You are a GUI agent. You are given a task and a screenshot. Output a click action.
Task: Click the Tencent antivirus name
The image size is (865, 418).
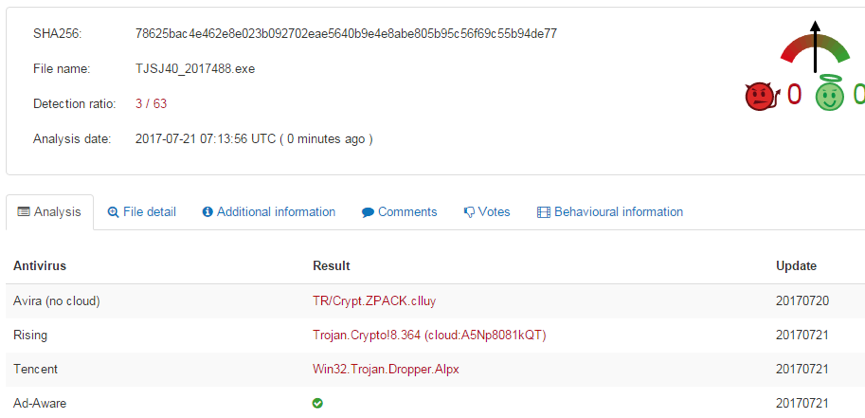point(35,369)
